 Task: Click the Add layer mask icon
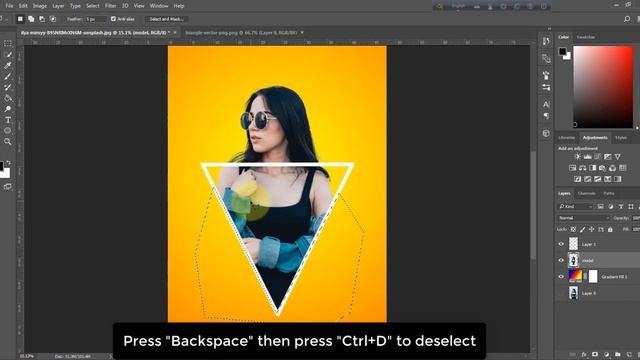[595, 354]
